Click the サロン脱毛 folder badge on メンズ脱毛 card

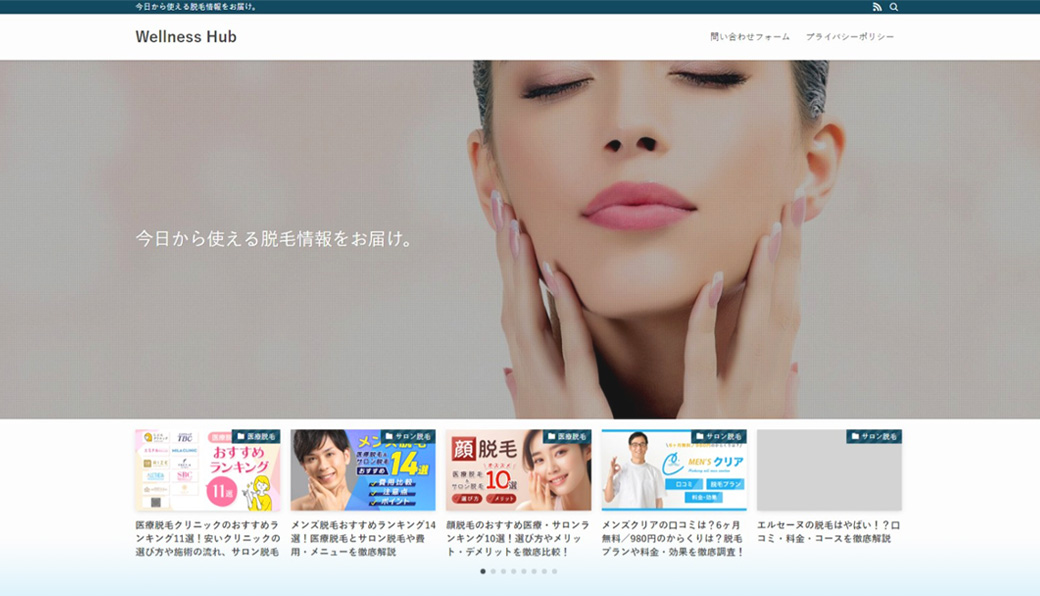[409, 435]
